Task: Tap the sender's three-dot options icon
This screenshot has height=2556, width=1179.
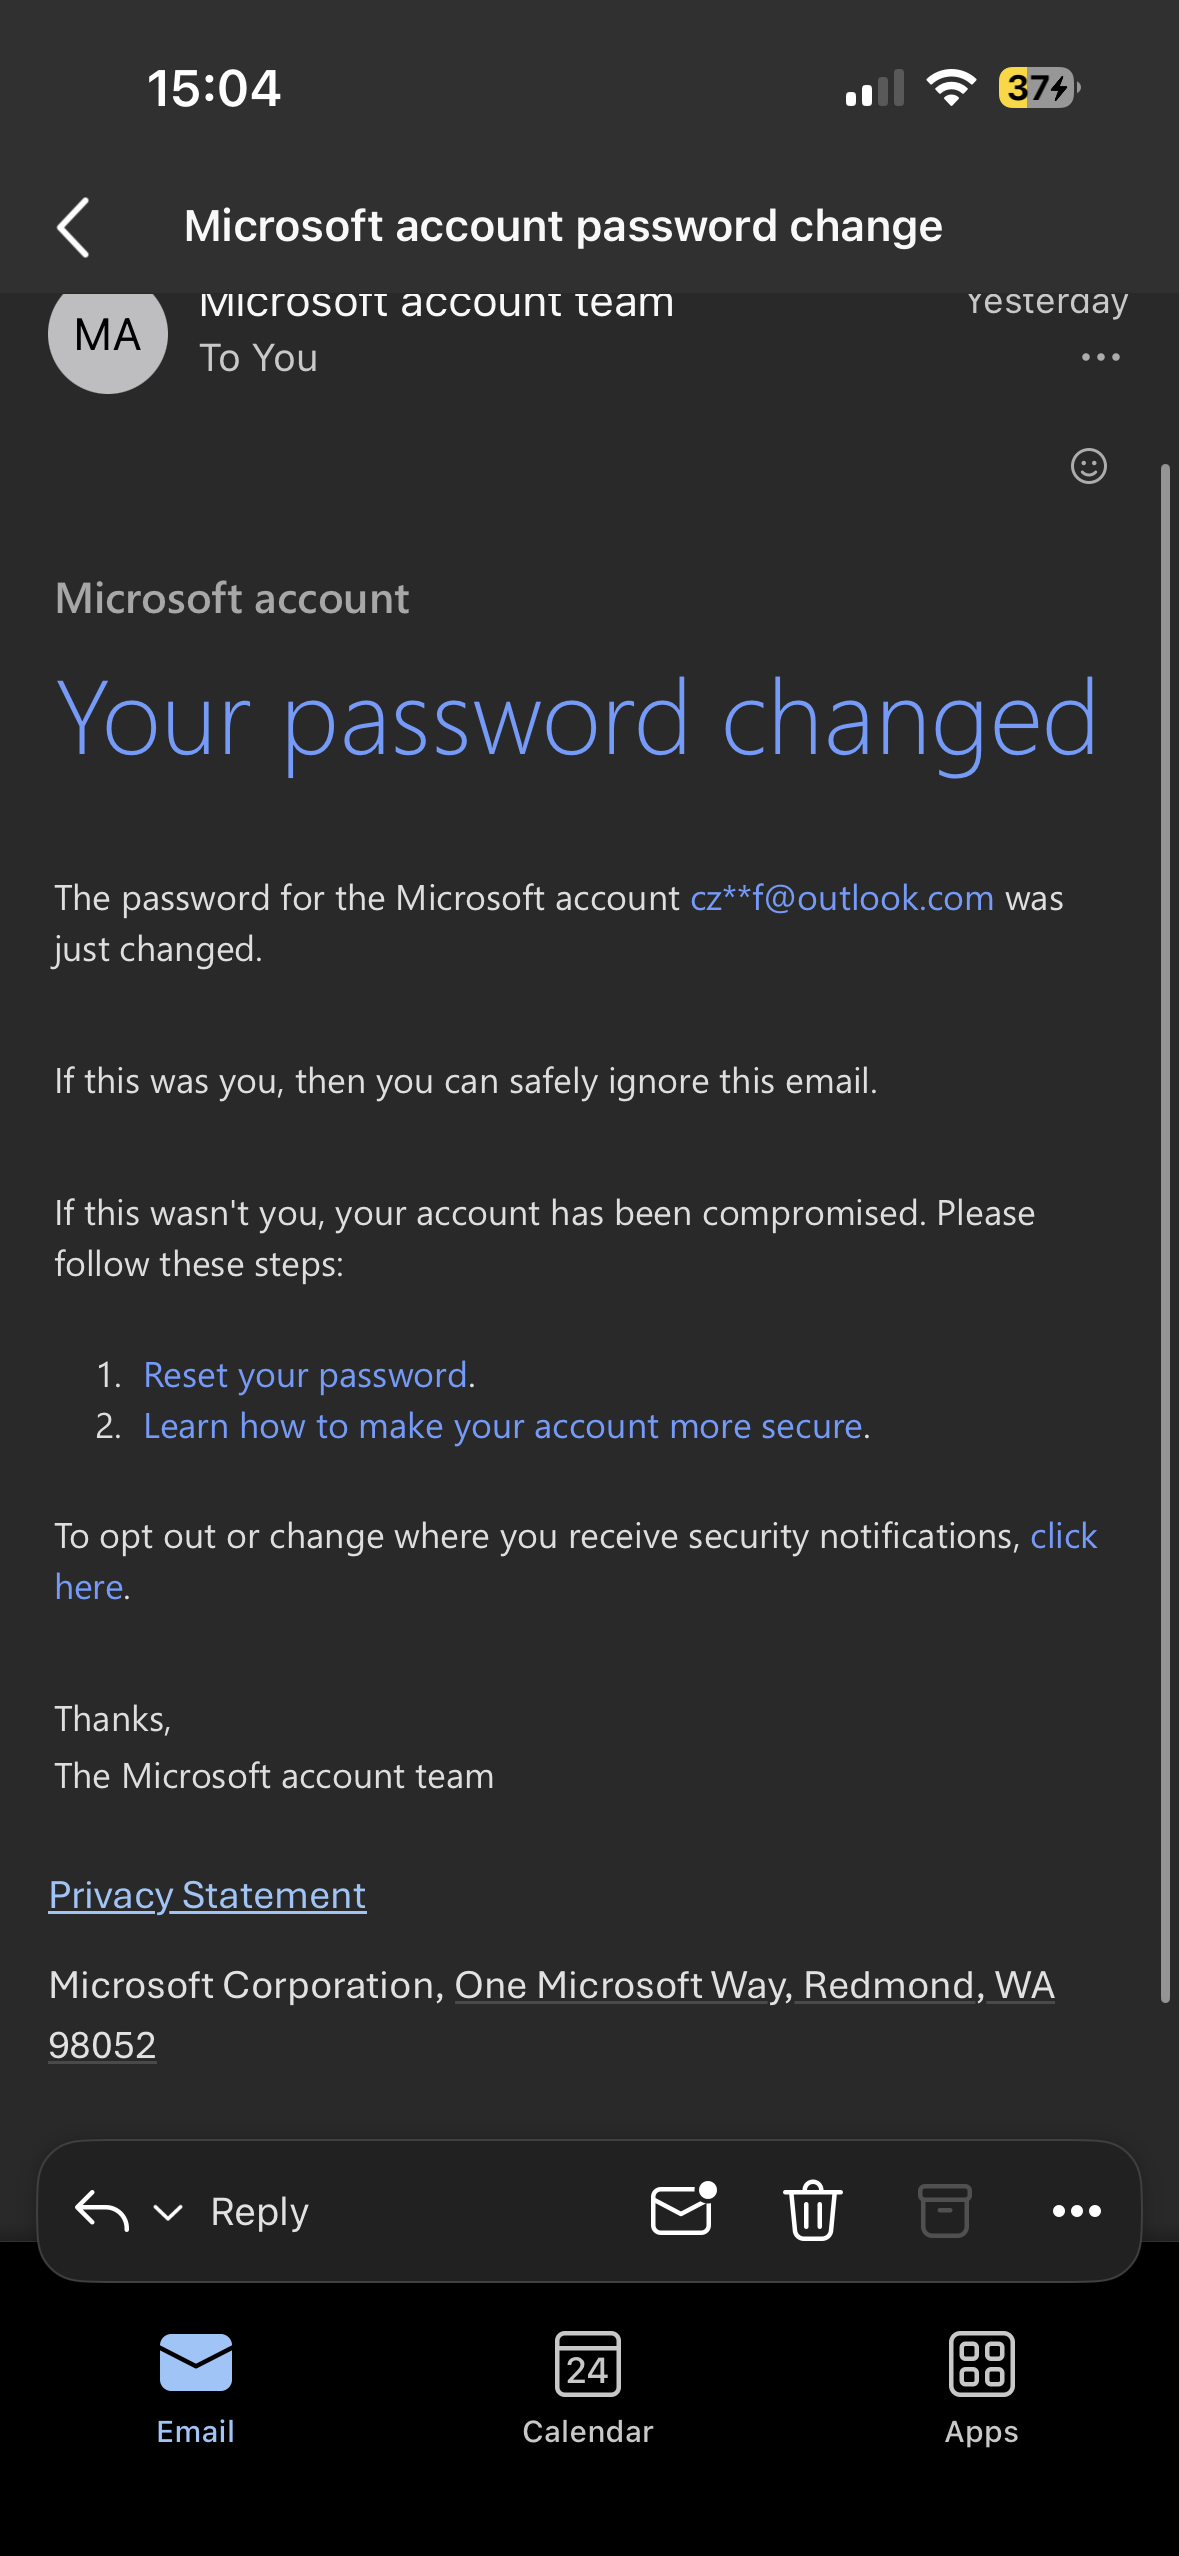Action: click(x=1100, y=358)
